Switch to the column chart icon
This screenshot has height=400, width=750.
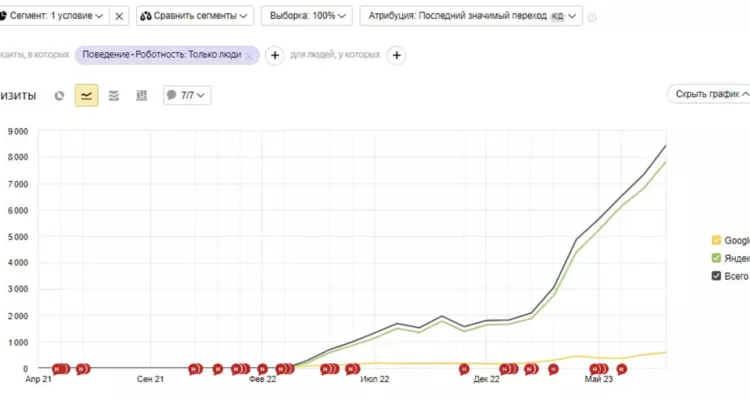[142, 96]
